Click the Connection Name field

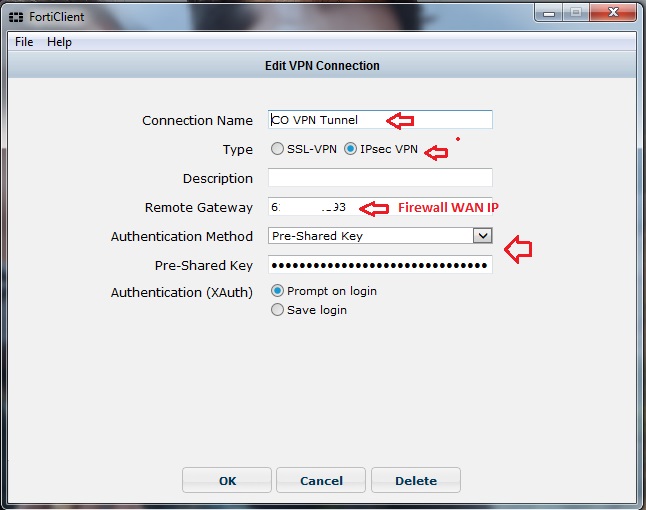click(380, 119)
